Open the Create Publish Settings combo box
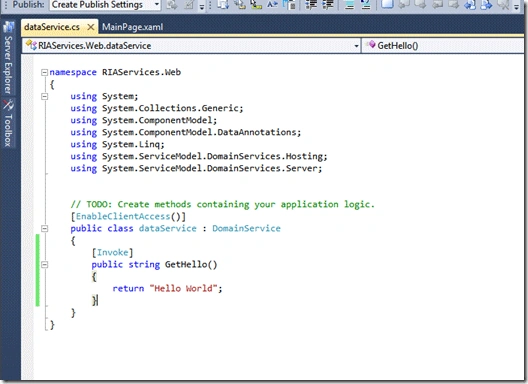 pos(105,5)
